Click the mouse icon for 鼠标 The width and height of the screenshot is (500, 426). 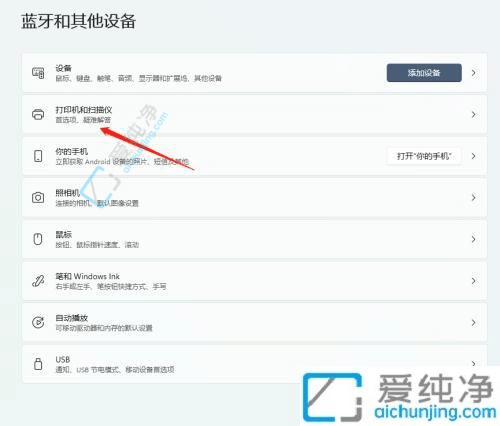[x=38, y=239]
